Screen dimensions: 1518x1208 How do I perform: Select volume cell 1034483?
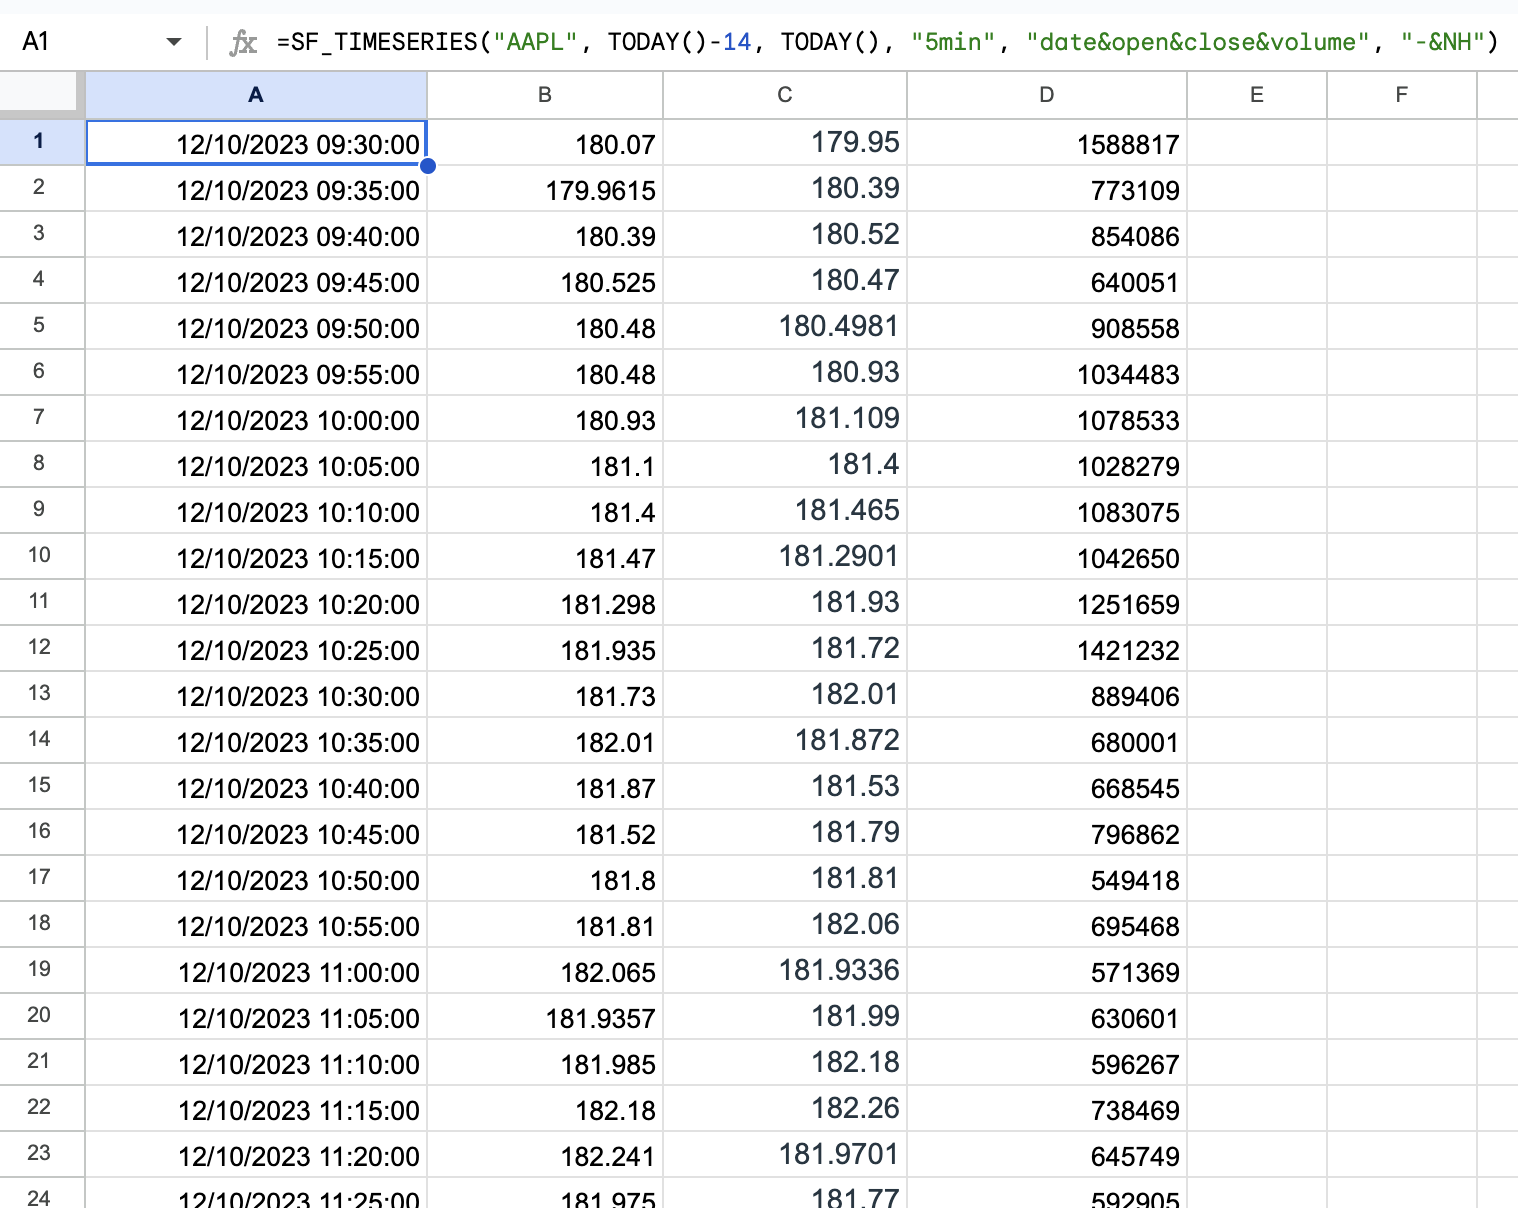coord(1047,373)
